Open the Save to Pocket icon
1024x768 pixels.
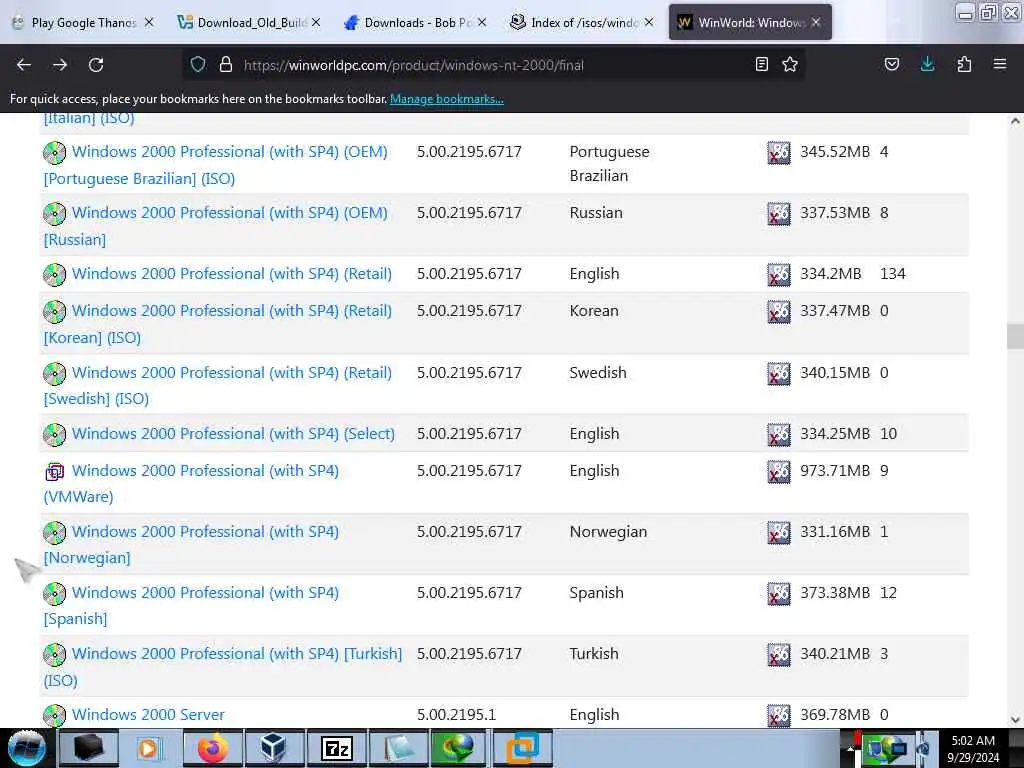(891, 65)
